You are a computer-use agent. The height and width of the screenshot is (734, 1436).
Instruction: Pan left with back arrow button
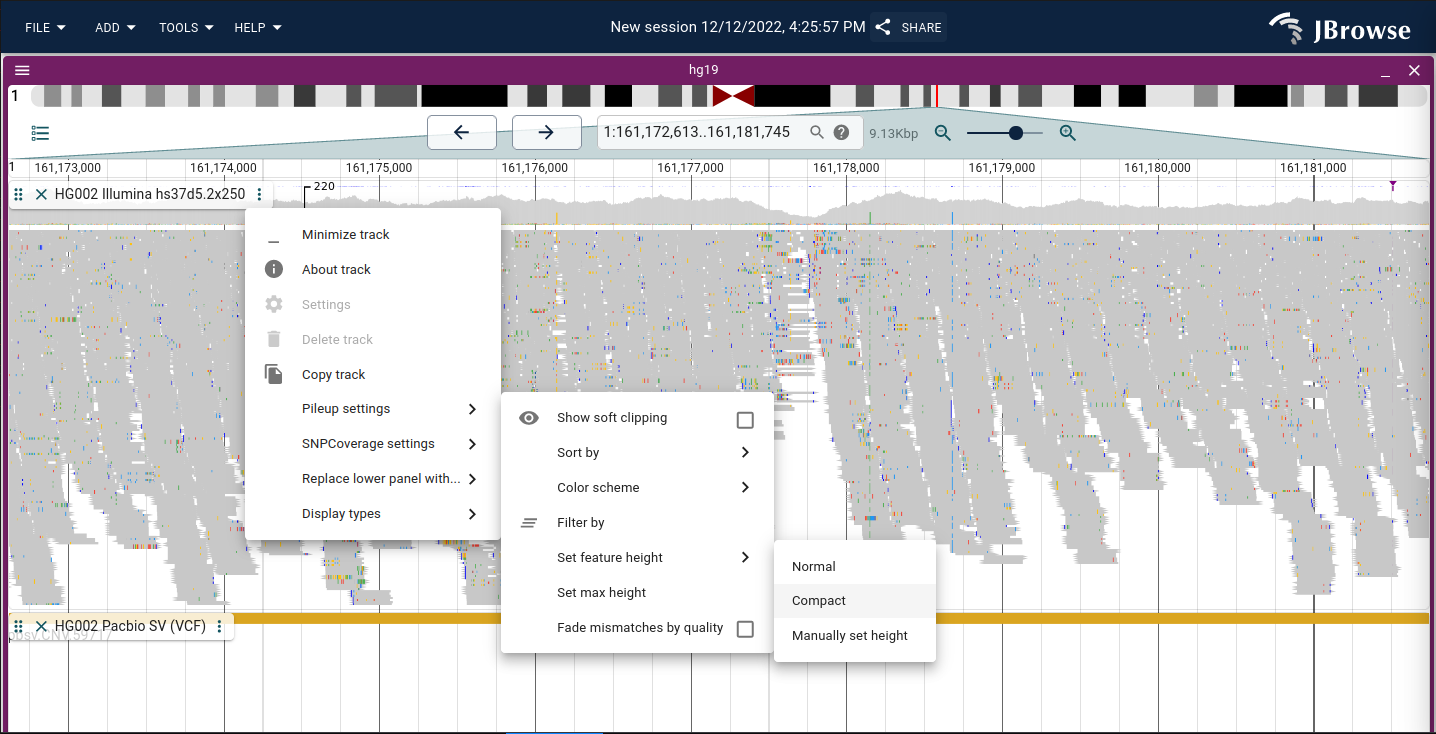(x=461, y=132)
